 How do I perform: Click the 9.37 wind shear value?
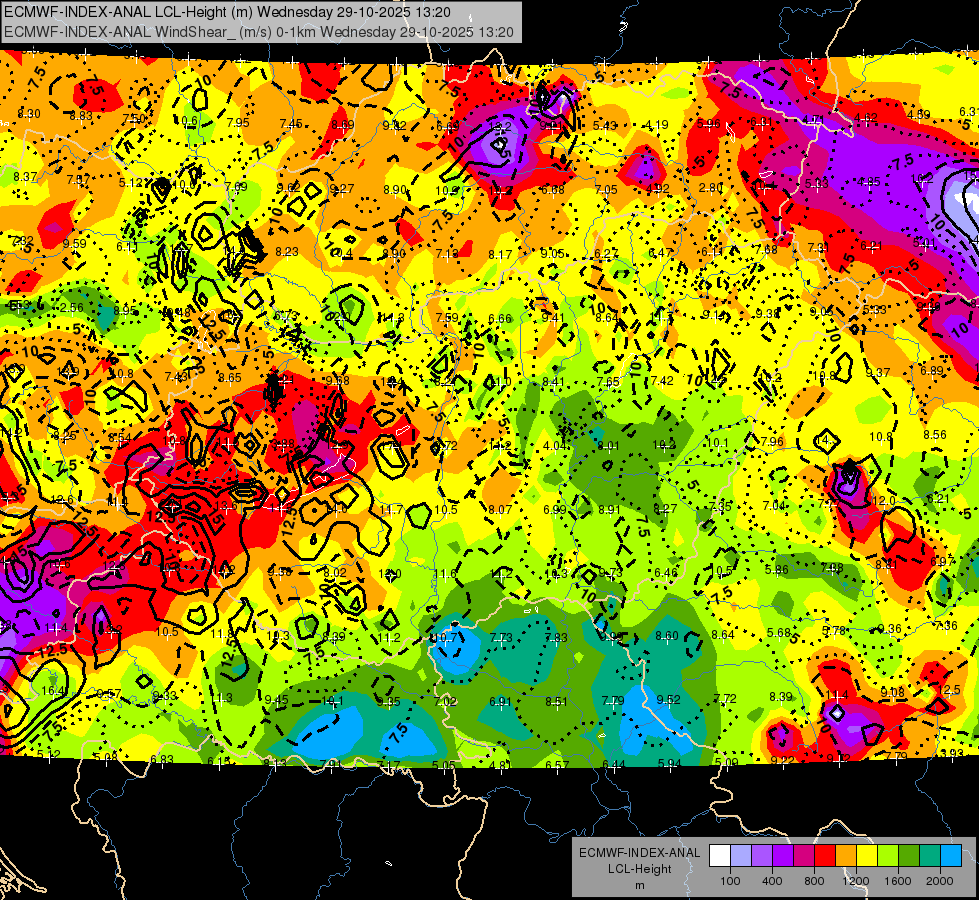(878, 373)
